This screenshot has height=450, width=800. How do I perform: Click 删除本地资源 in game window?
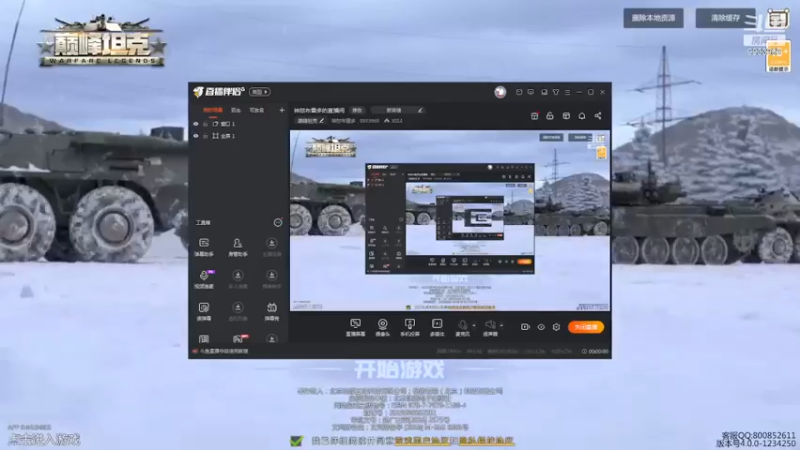click(653, 18)
